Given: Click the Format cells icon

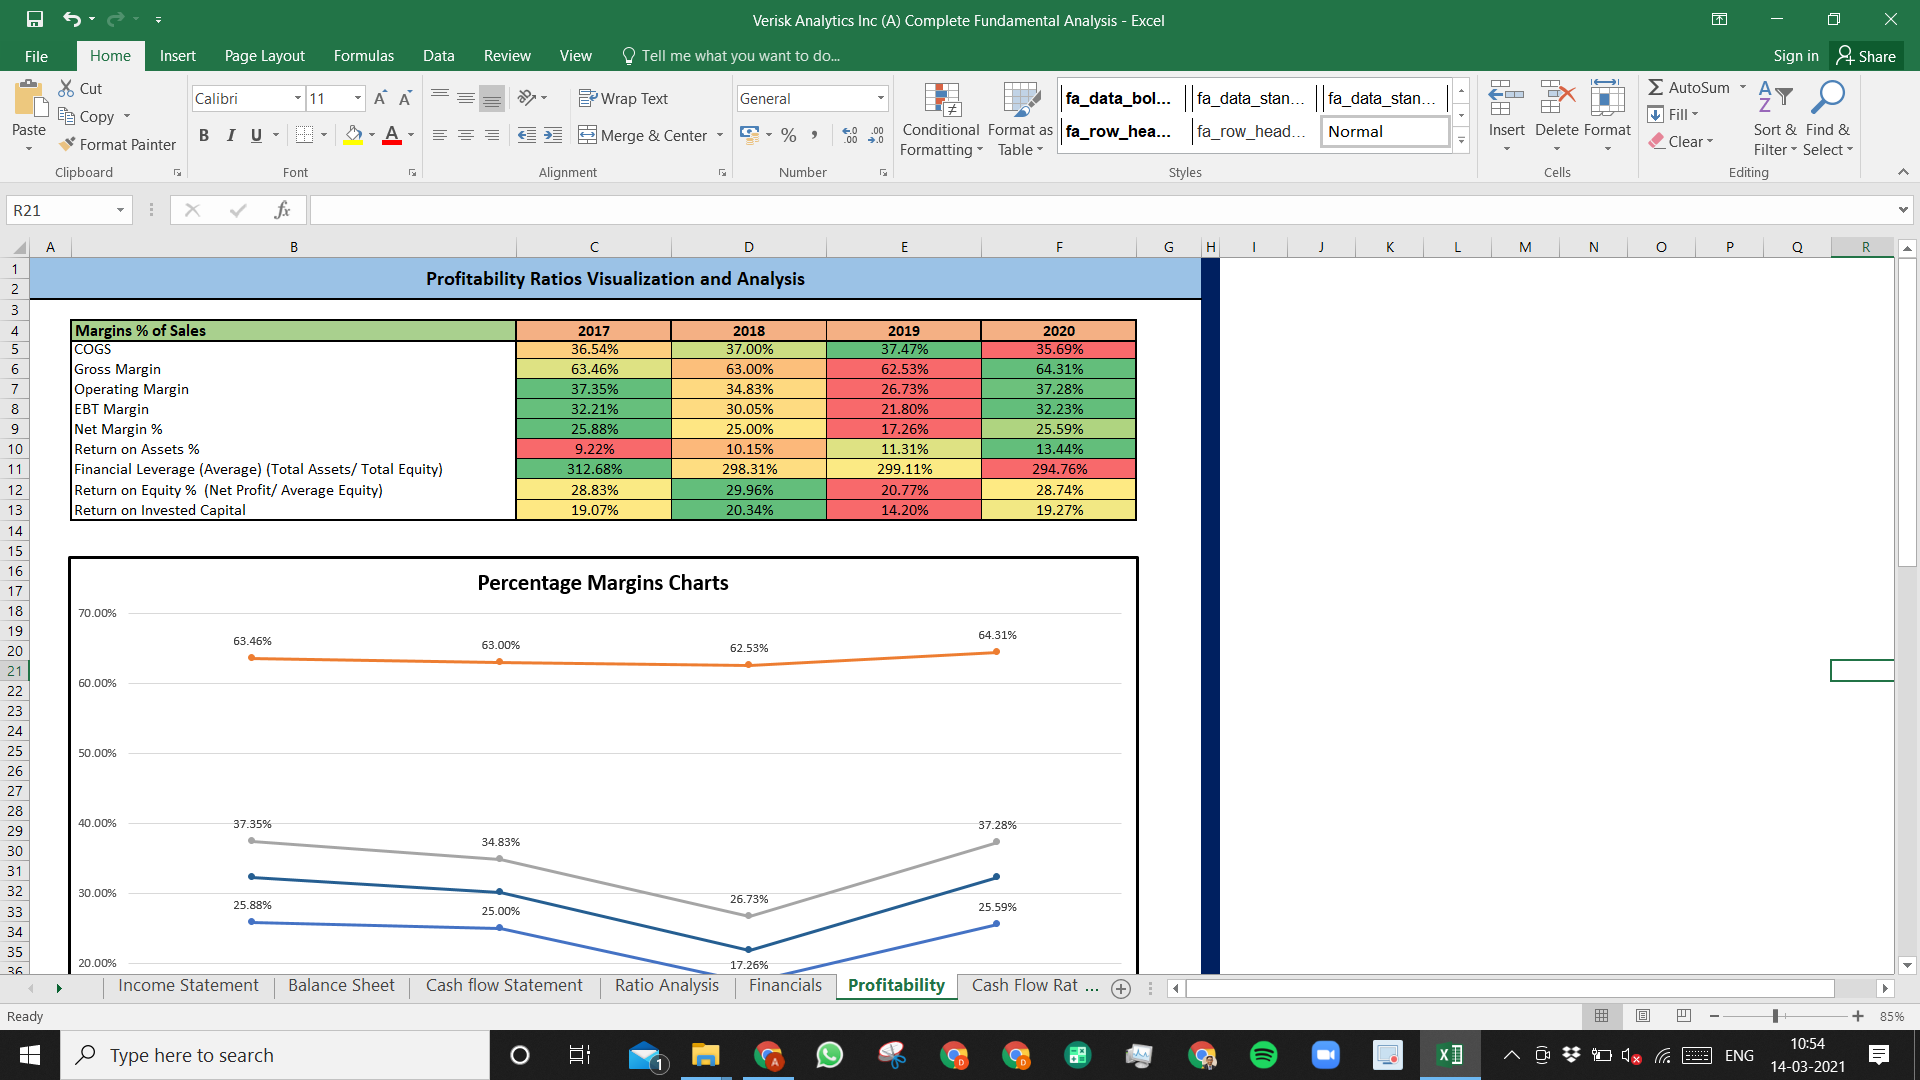Looking at the screenshot, I should (x=1607, y=100).
